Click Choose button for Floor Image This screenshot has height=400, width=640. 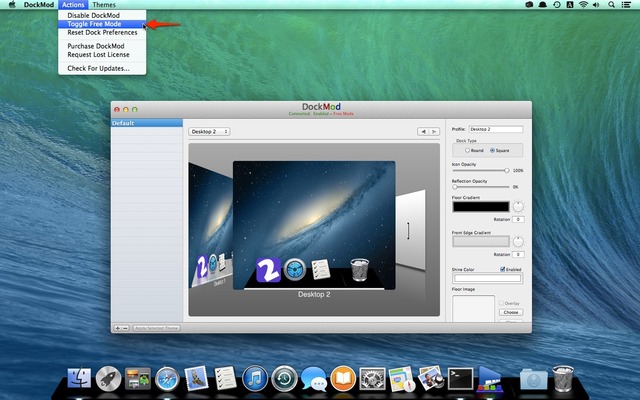[x=511, y=312]
